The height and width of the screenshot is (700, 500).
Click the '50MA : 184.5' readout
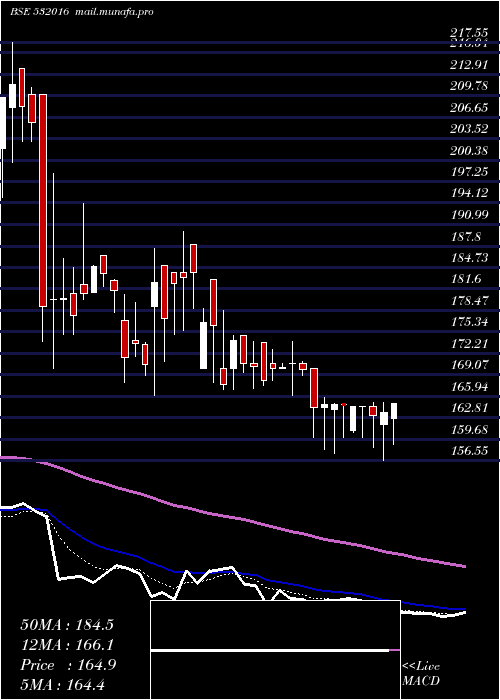point(67,625)
